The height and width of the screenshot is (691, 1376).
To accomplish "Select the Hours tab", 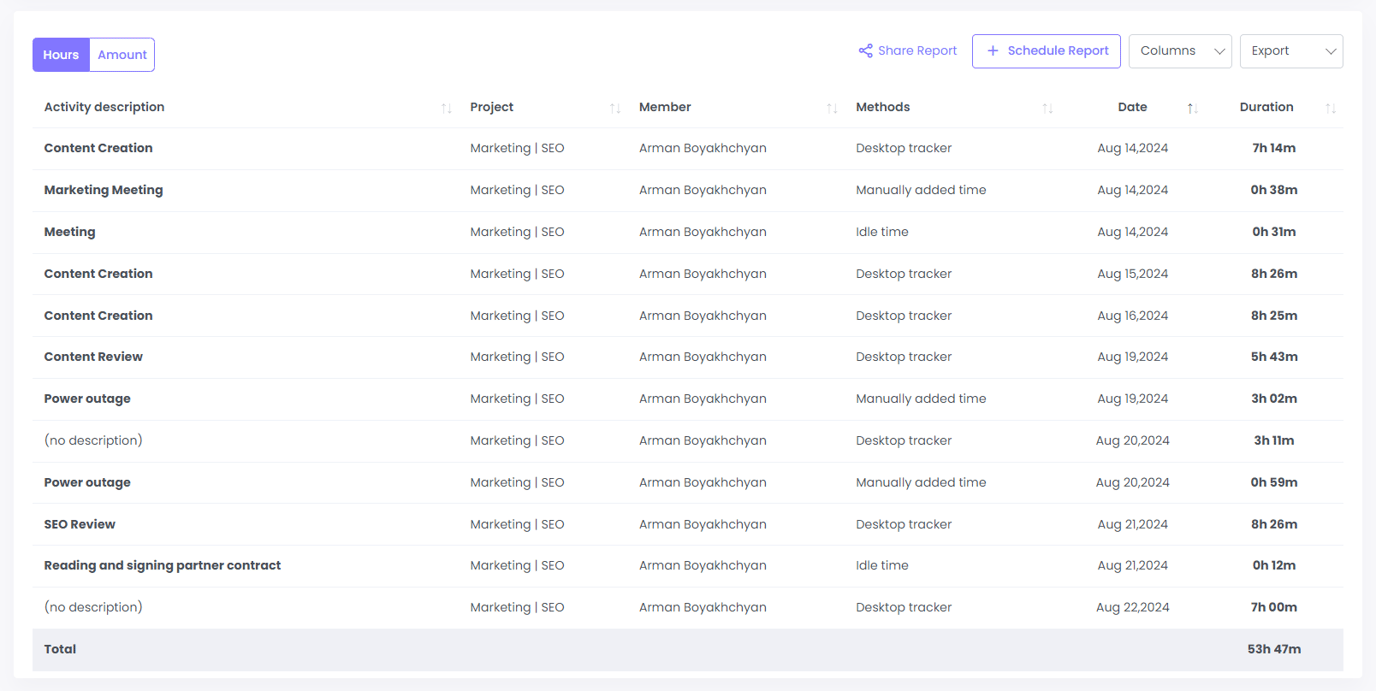I will (60, 54).
